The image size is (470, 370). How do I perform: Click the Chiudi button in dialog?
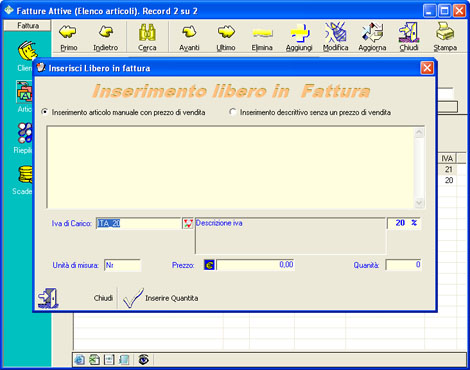point(103,298)
